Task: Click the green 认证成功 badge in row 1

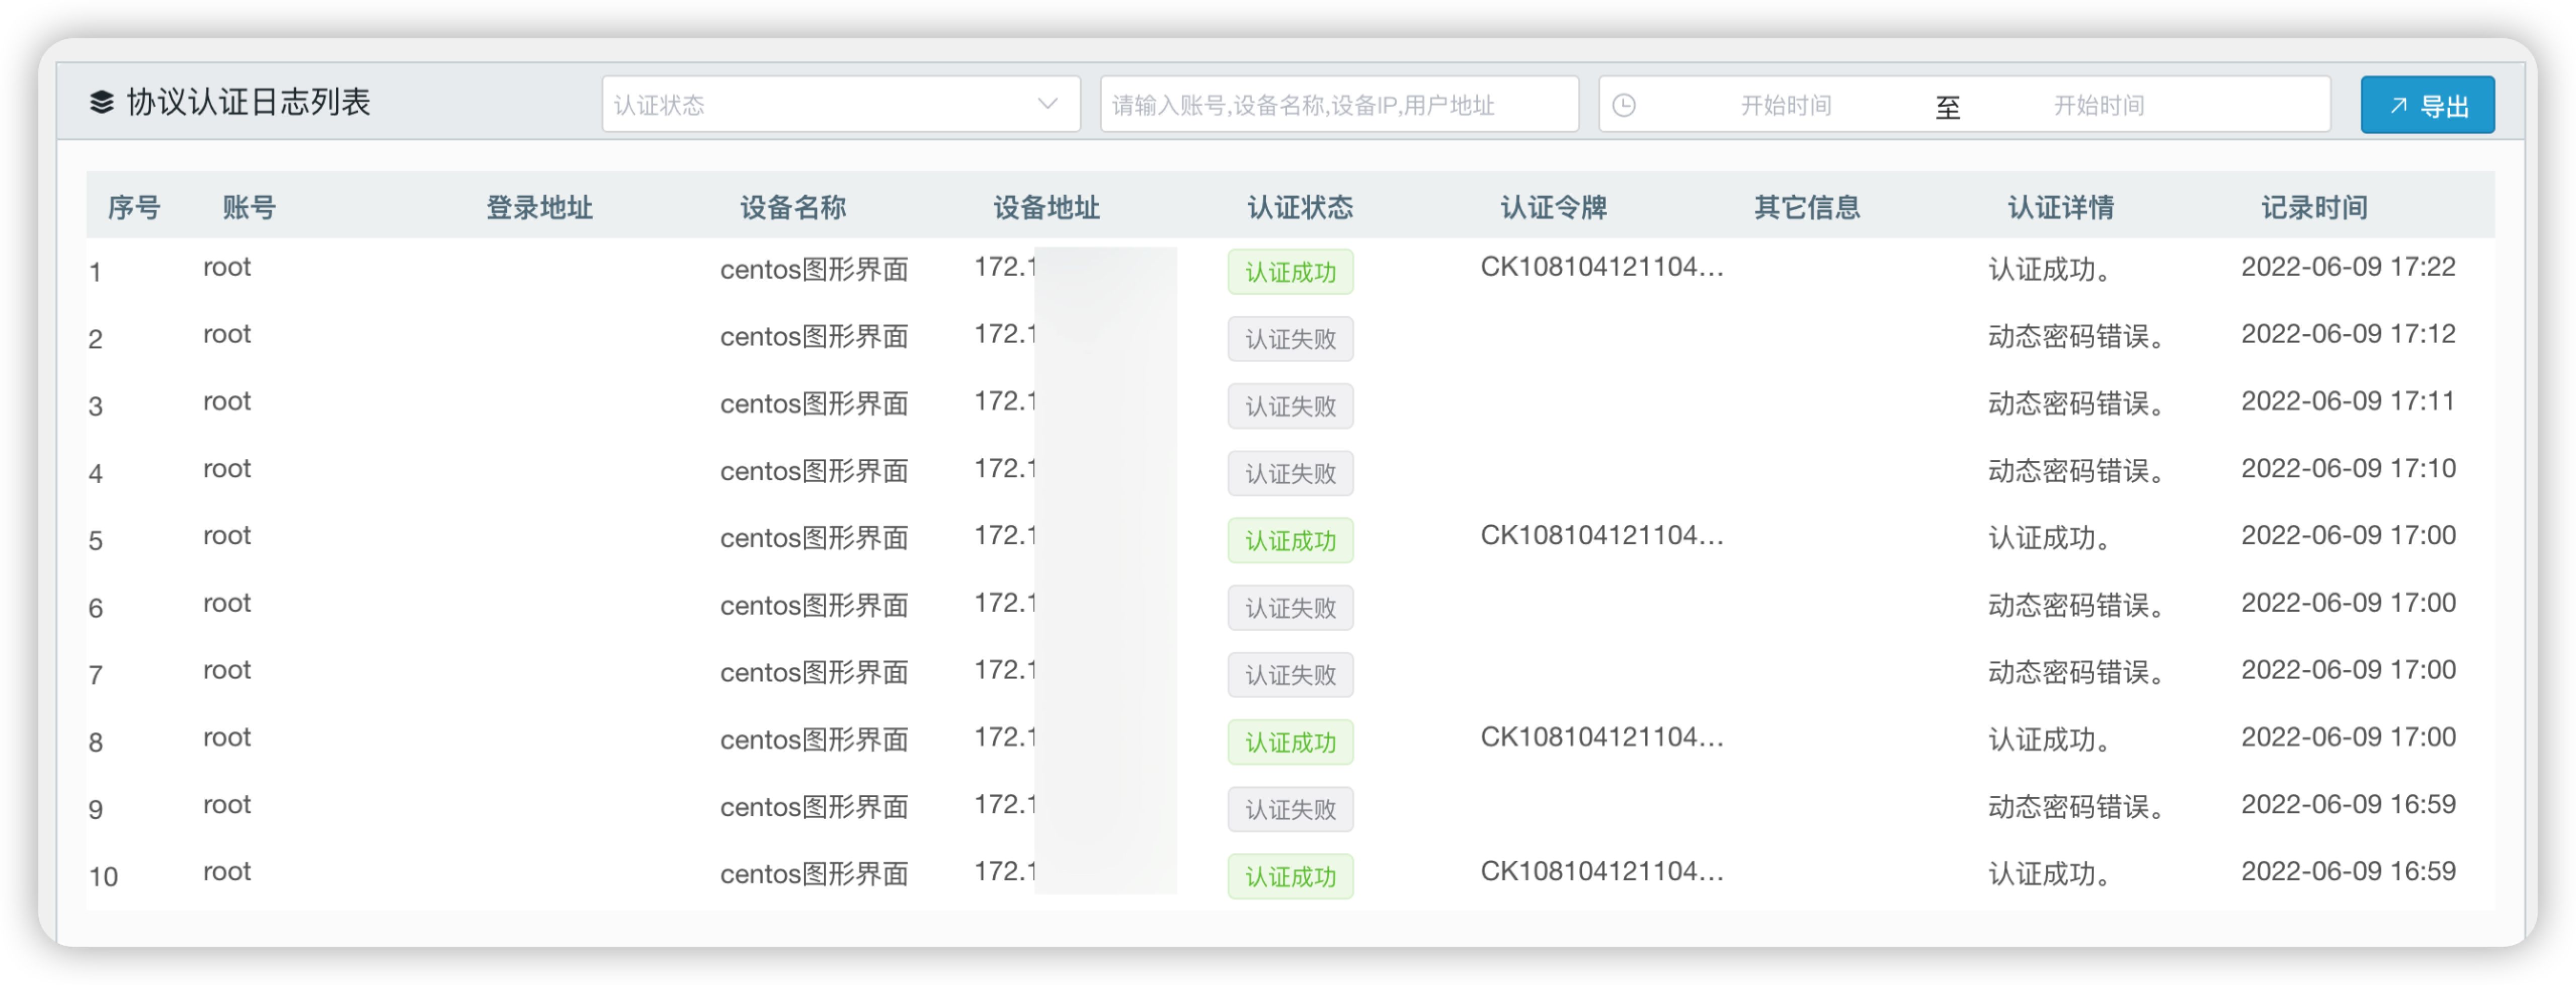Action: 1290,271
